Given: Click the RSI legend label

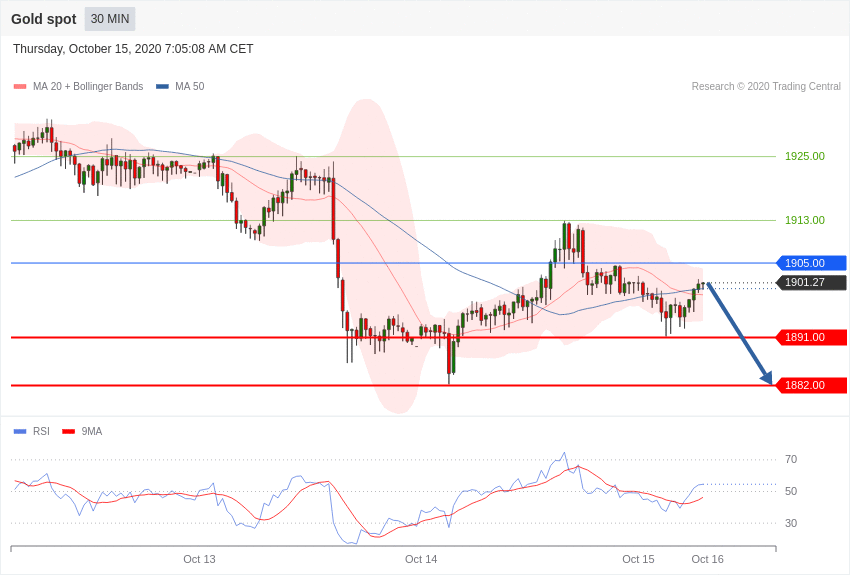Looking at the screenshot, I should [x=41, y=431].
